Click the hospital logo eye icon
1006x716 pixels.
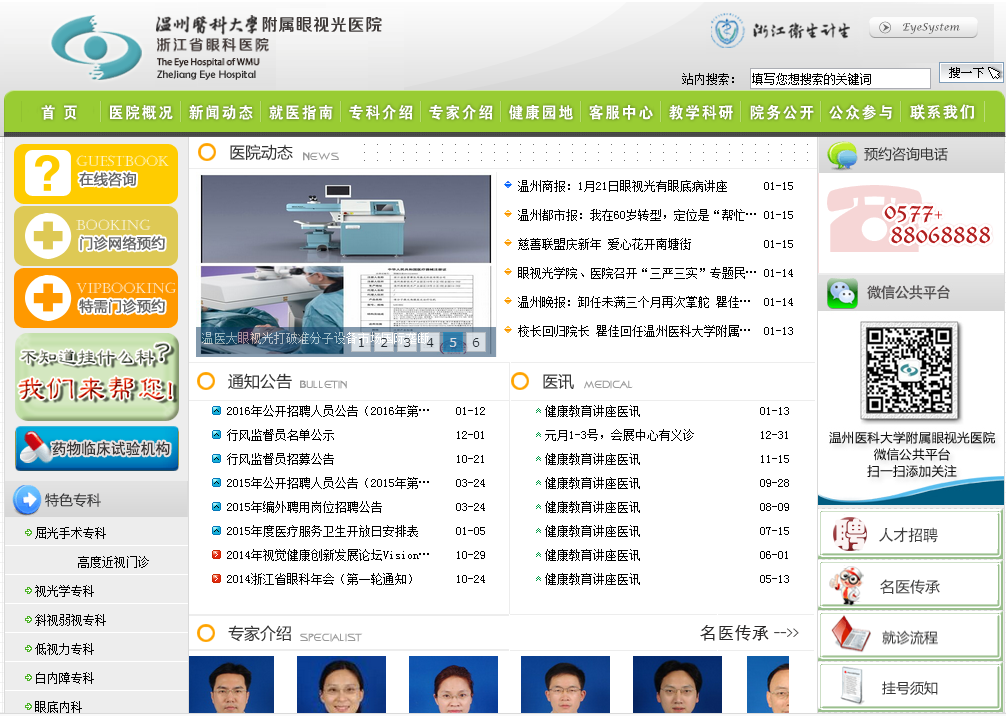point(96,48)
